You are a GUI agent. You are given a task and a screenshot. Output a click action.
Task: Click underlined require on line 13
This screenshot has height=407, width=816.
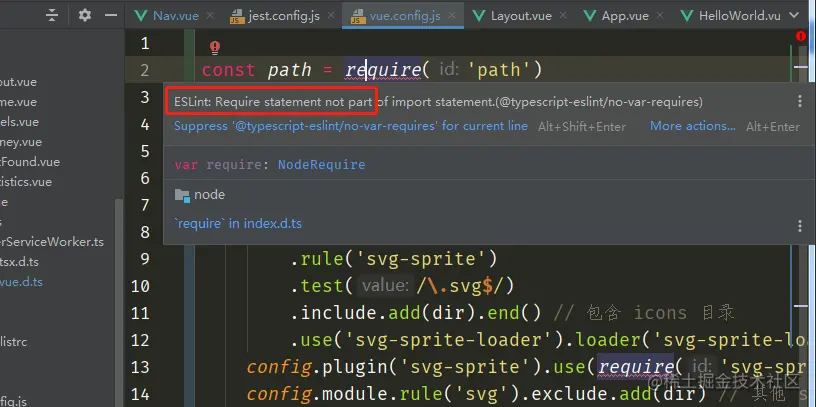[x=635, y=367]
